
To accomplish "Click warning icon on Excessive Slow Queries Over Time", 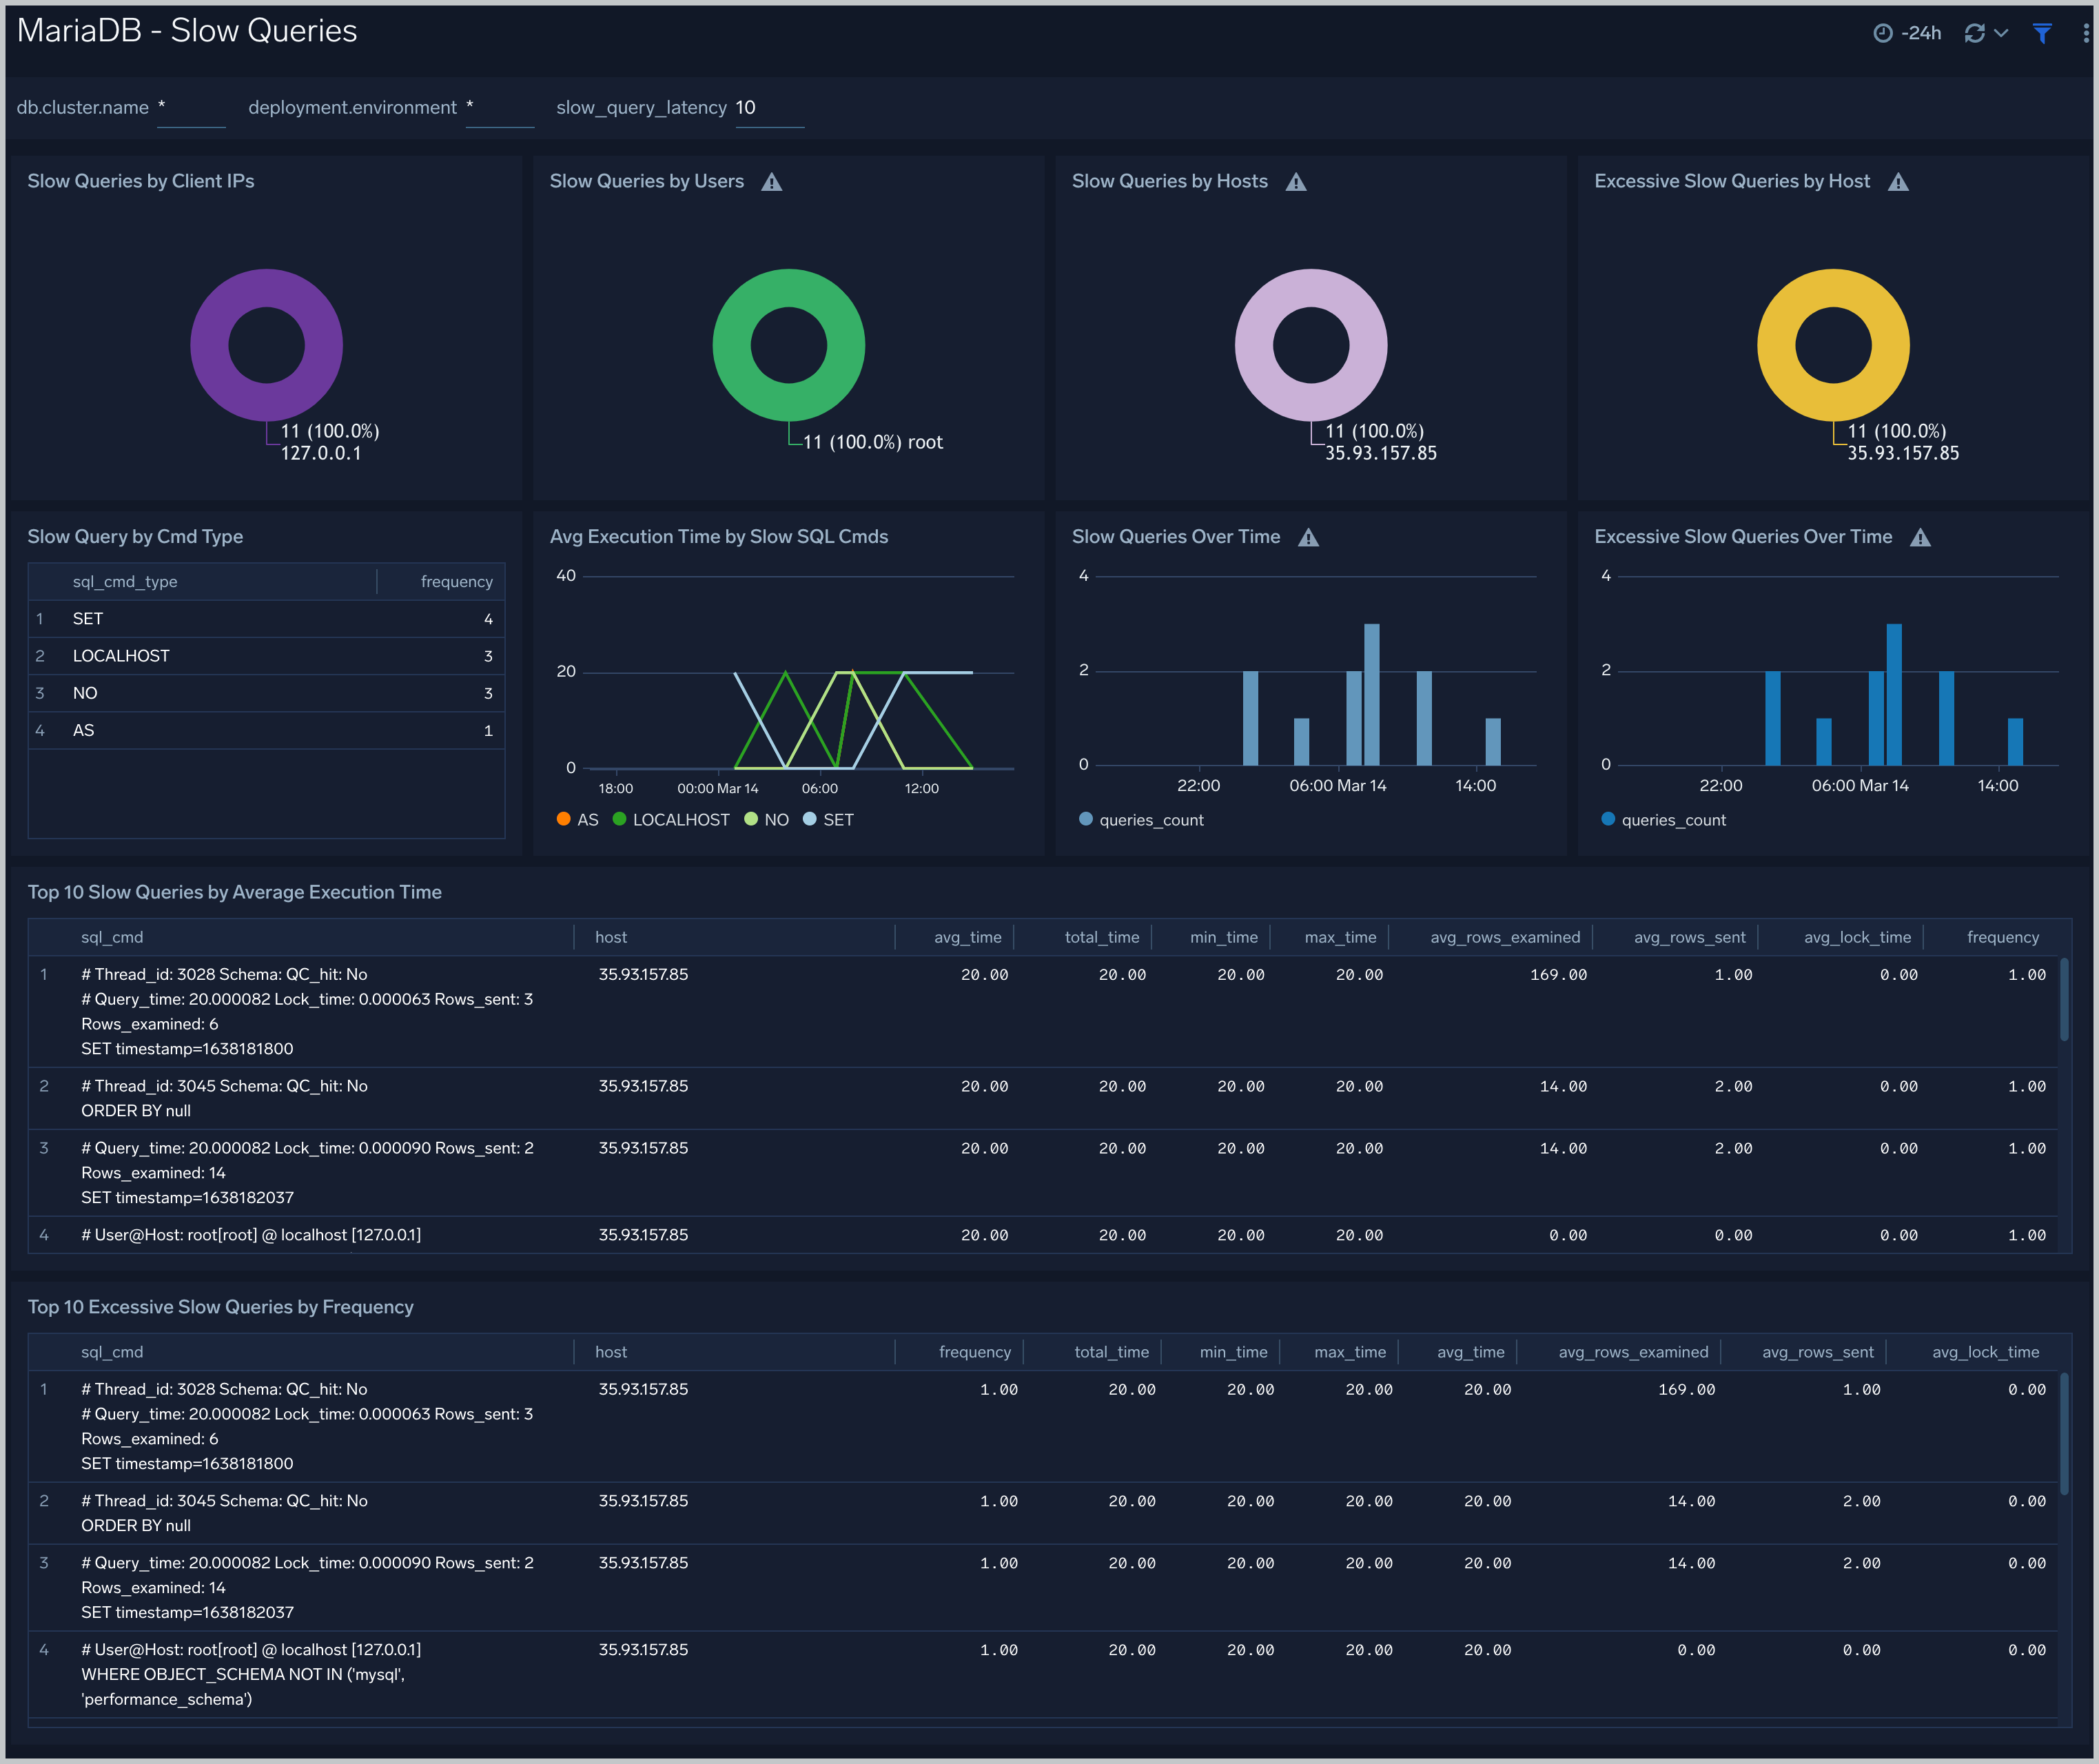I will (x=1920, y=538).
